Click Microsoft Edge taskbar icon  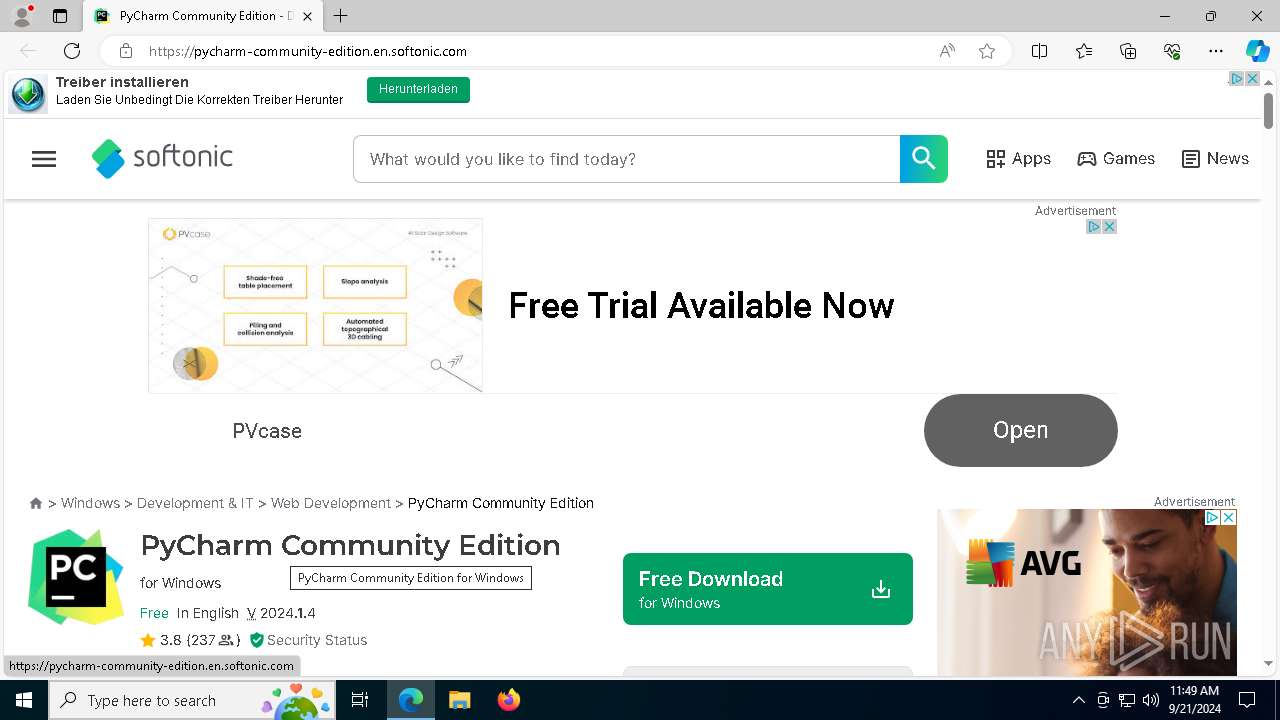coord(411,700)
